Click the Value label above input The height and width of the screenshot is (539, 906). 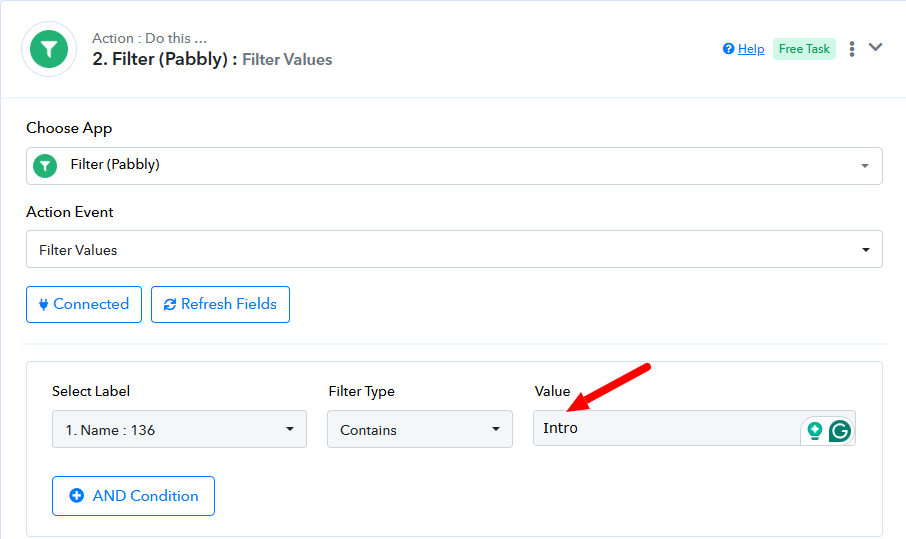click(x=552, y=391)
